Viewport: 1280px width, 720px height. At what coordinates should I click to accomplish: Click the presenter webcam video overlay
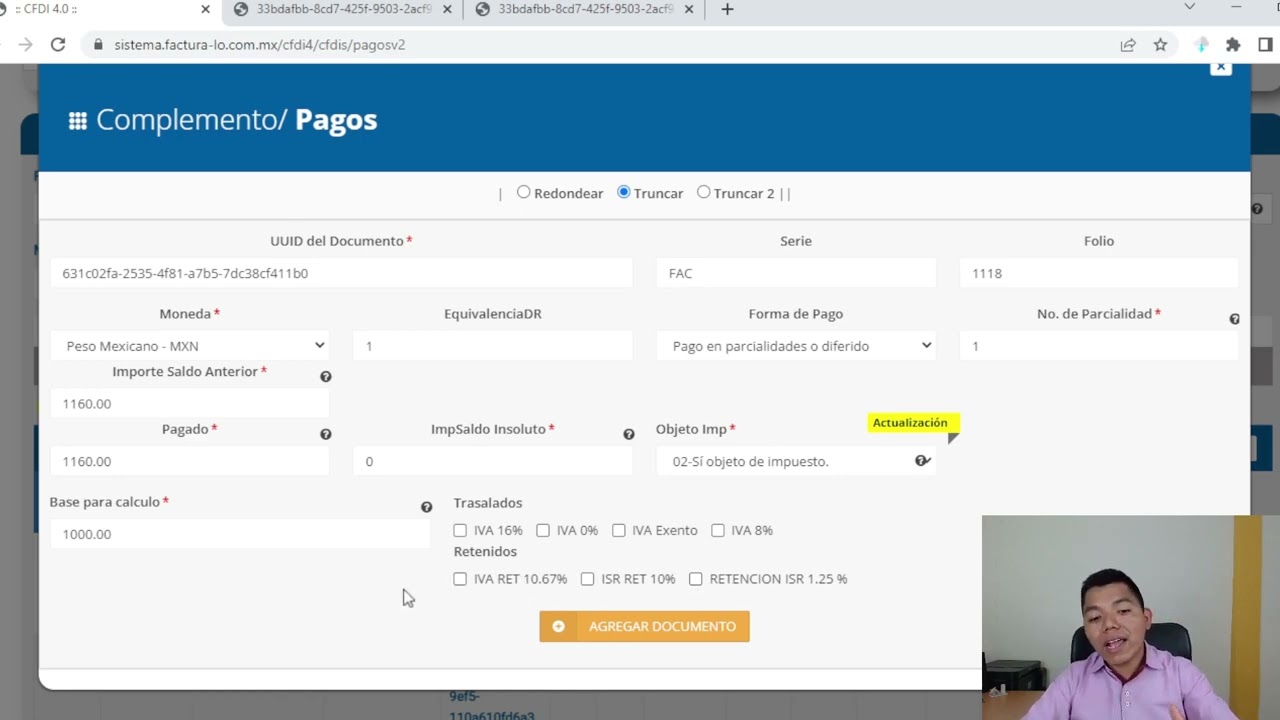(x=1131, y=618)
